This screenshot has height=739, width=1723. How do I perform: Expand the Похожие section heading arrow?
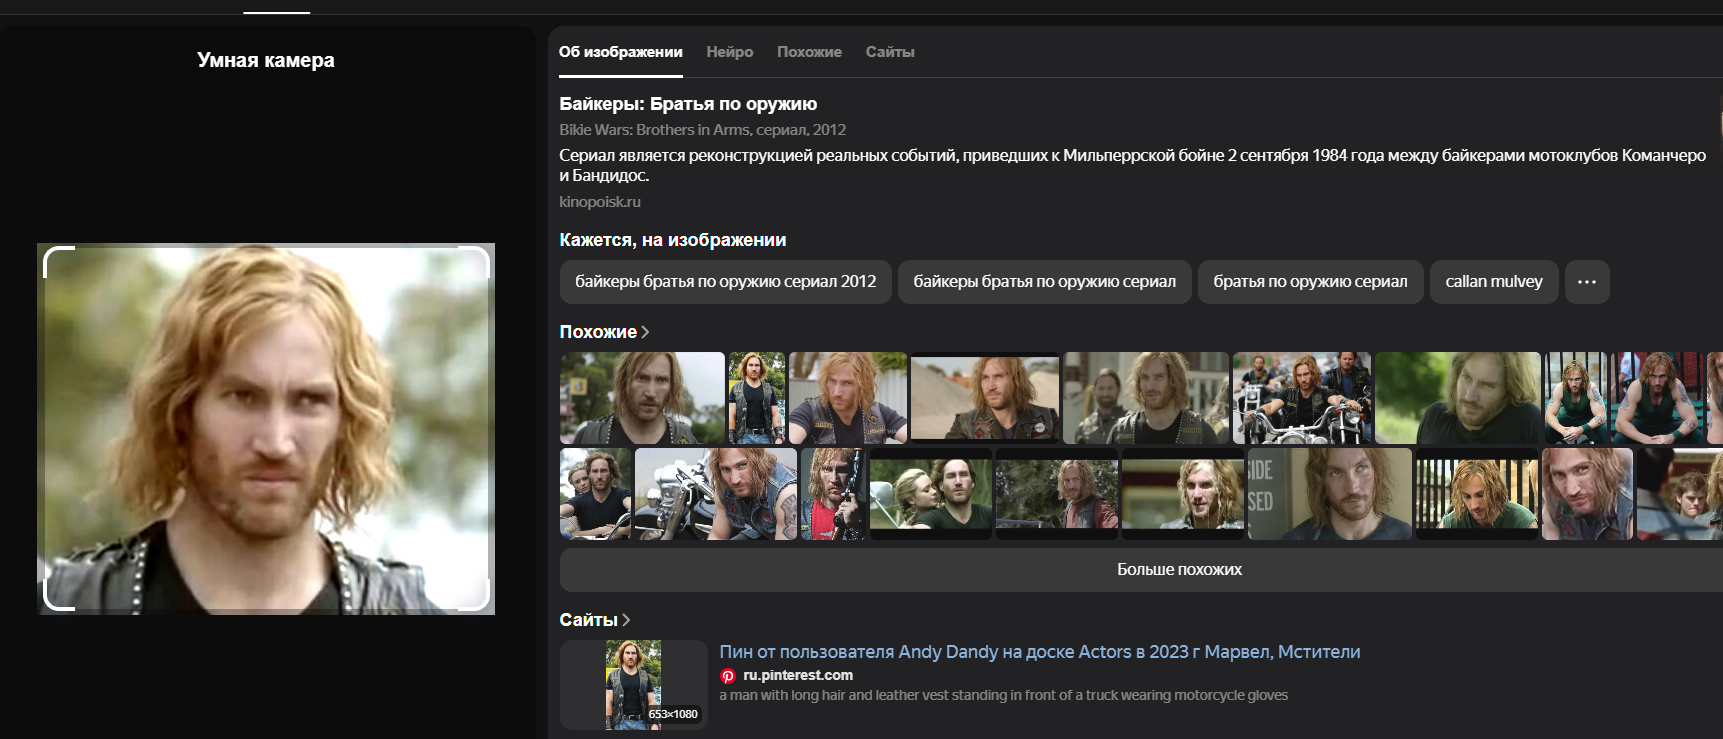click(x=645, y=332)
